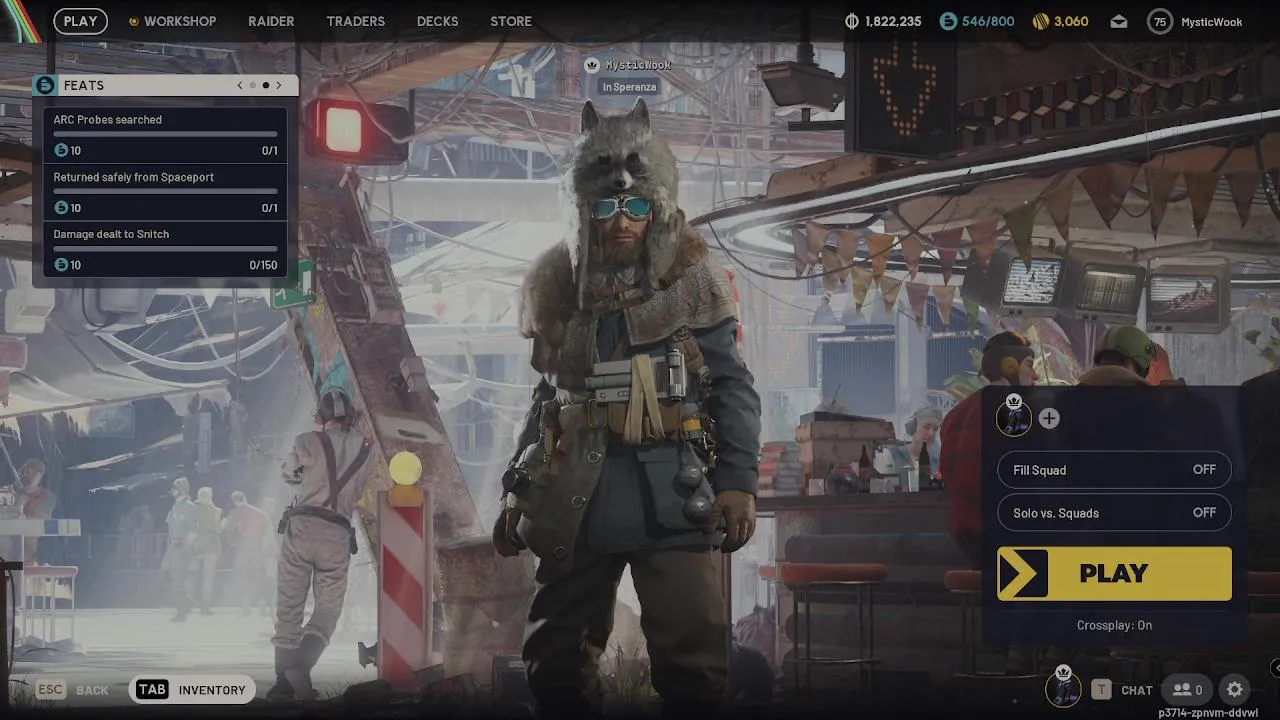The width and height of the screenshot is (1280, 720).
Task: Toggle Solo vs. Squads option
Action: (1114, 513)
